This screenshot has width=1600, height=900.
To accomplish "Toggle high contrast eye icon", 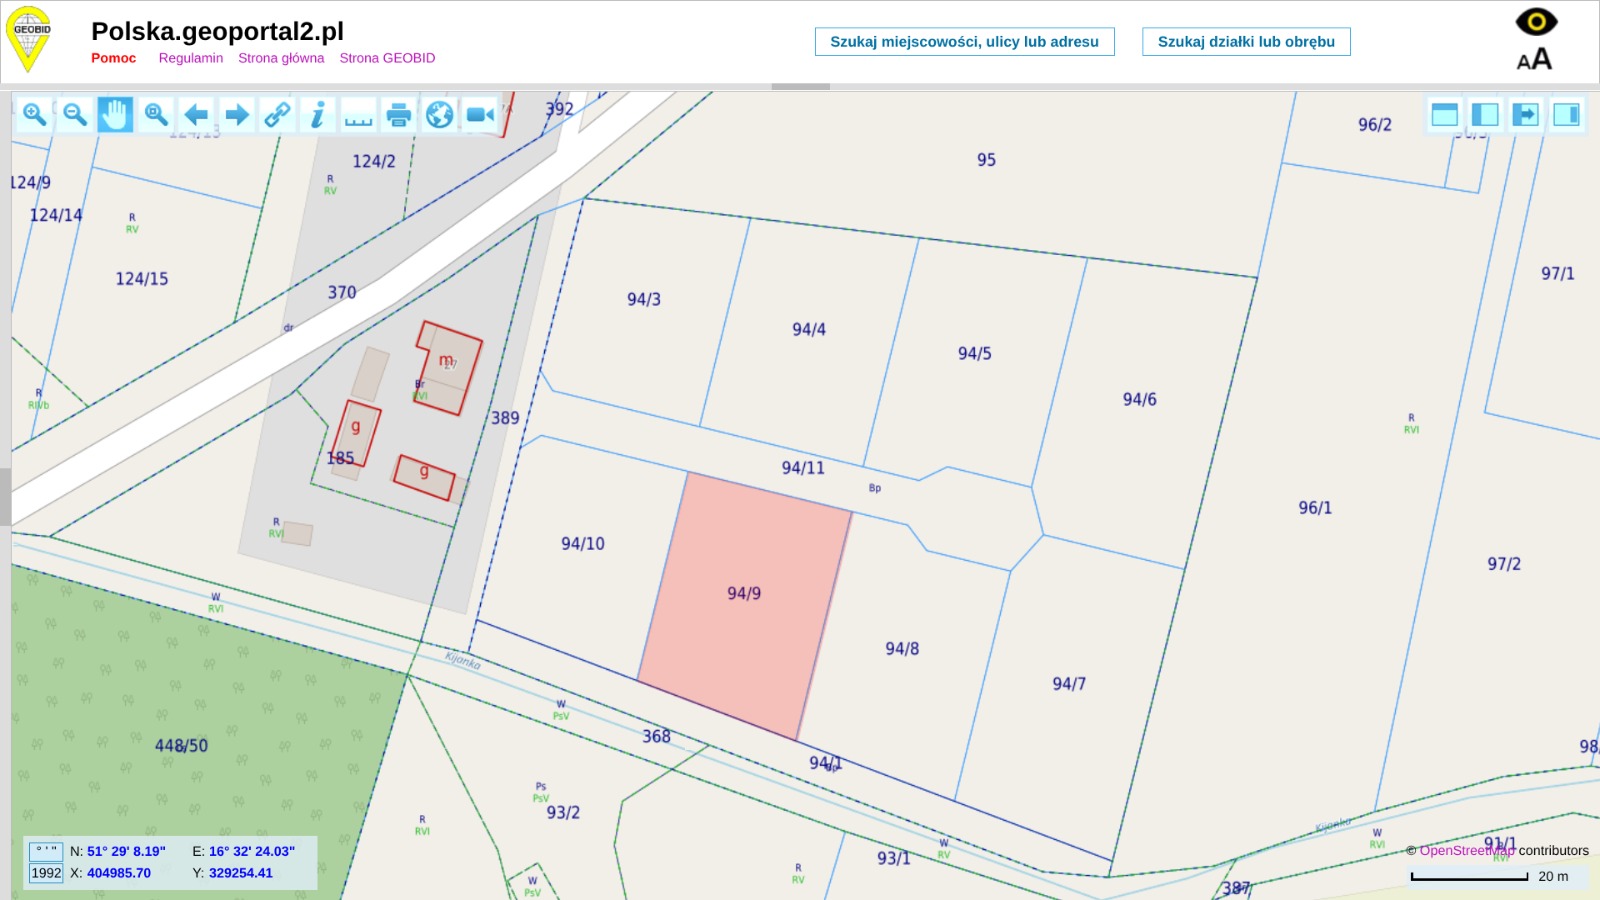I will pos(1535,22).
